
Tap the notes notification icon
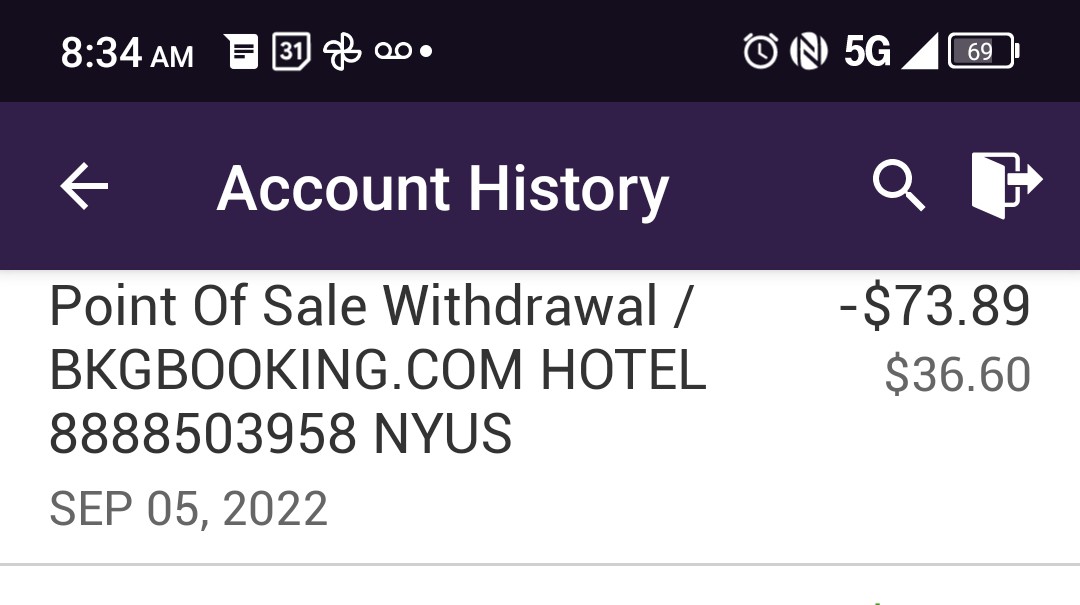pyautogui.click(x=242, y=51)
